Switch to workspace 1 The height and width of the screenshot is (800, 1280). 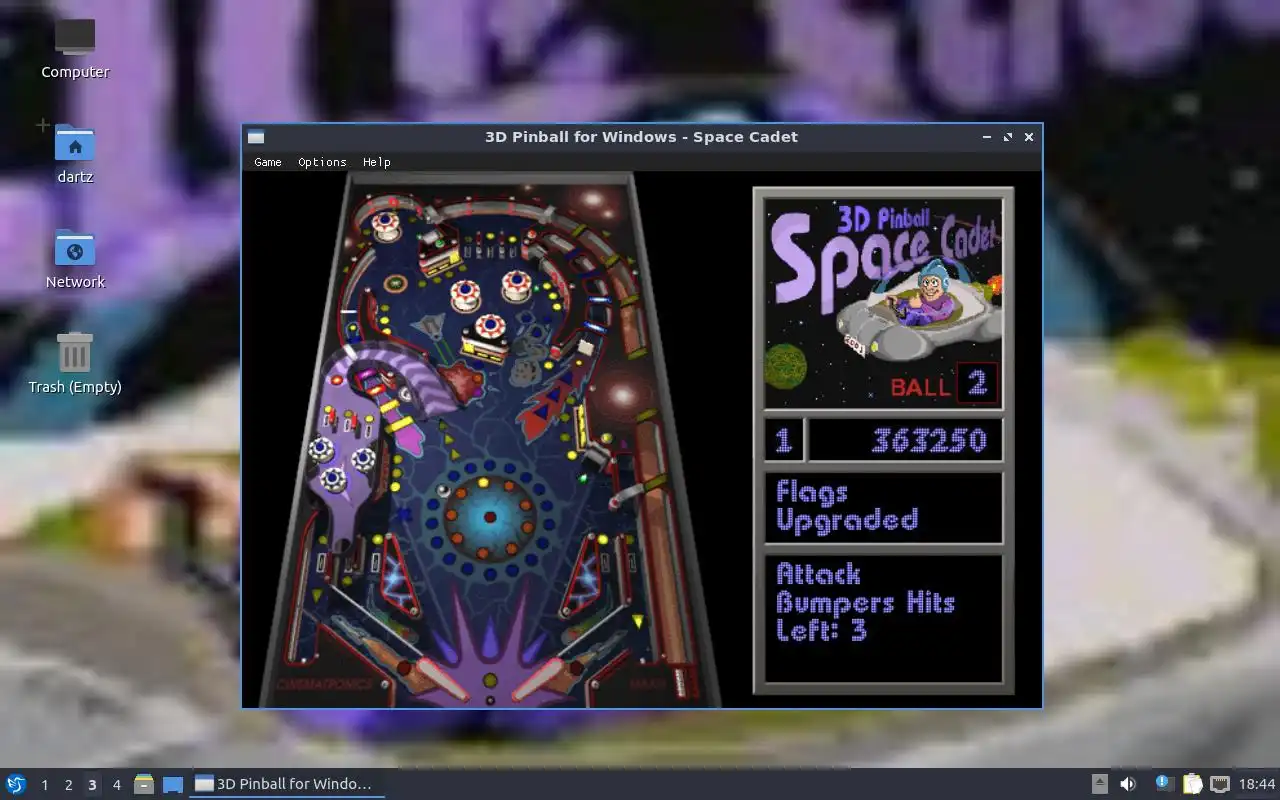click(x=44, y=785)
